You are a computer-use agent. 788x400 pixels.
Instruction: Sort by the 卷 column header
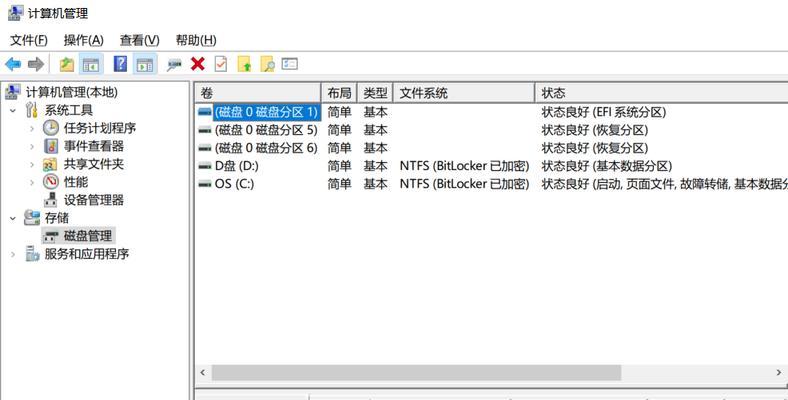[258, 93]
